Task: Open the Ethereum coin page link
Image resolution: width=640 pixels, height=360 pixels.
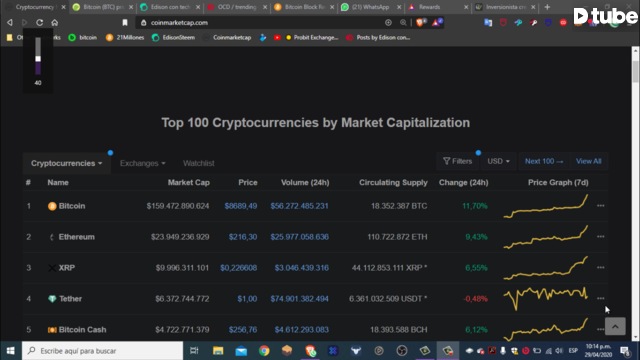Action: coord(76,237)
